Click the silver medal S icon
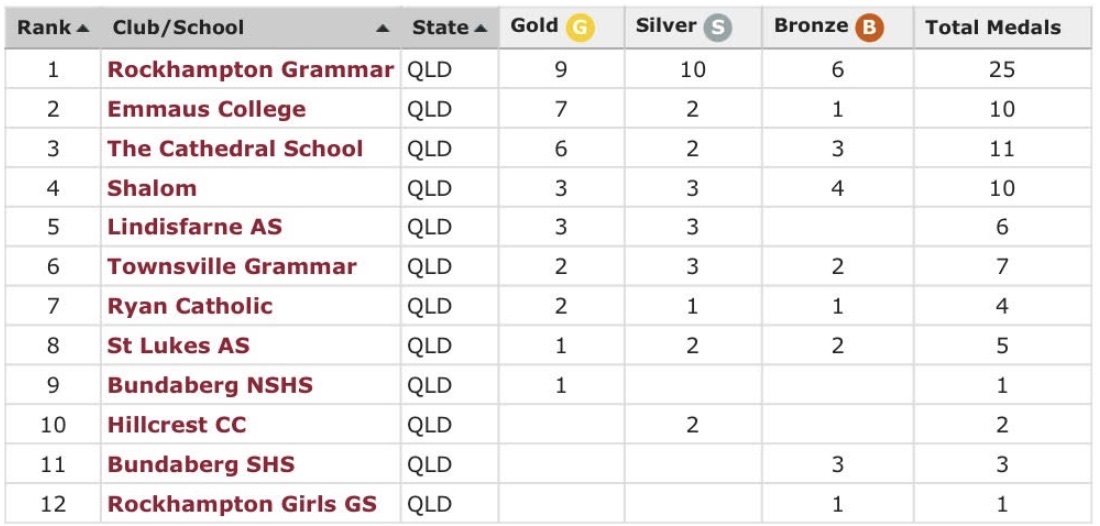The image size is (1100, 526). point(717,28)
